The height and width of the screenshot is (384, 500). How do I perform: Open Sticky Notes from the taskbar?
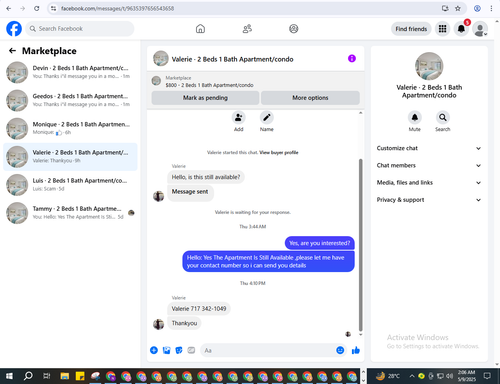80,376
